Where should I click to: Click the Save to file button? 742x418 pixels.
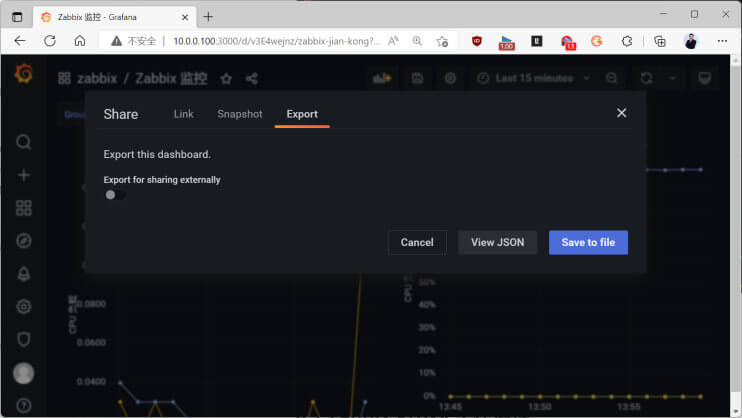coord(588,242)
